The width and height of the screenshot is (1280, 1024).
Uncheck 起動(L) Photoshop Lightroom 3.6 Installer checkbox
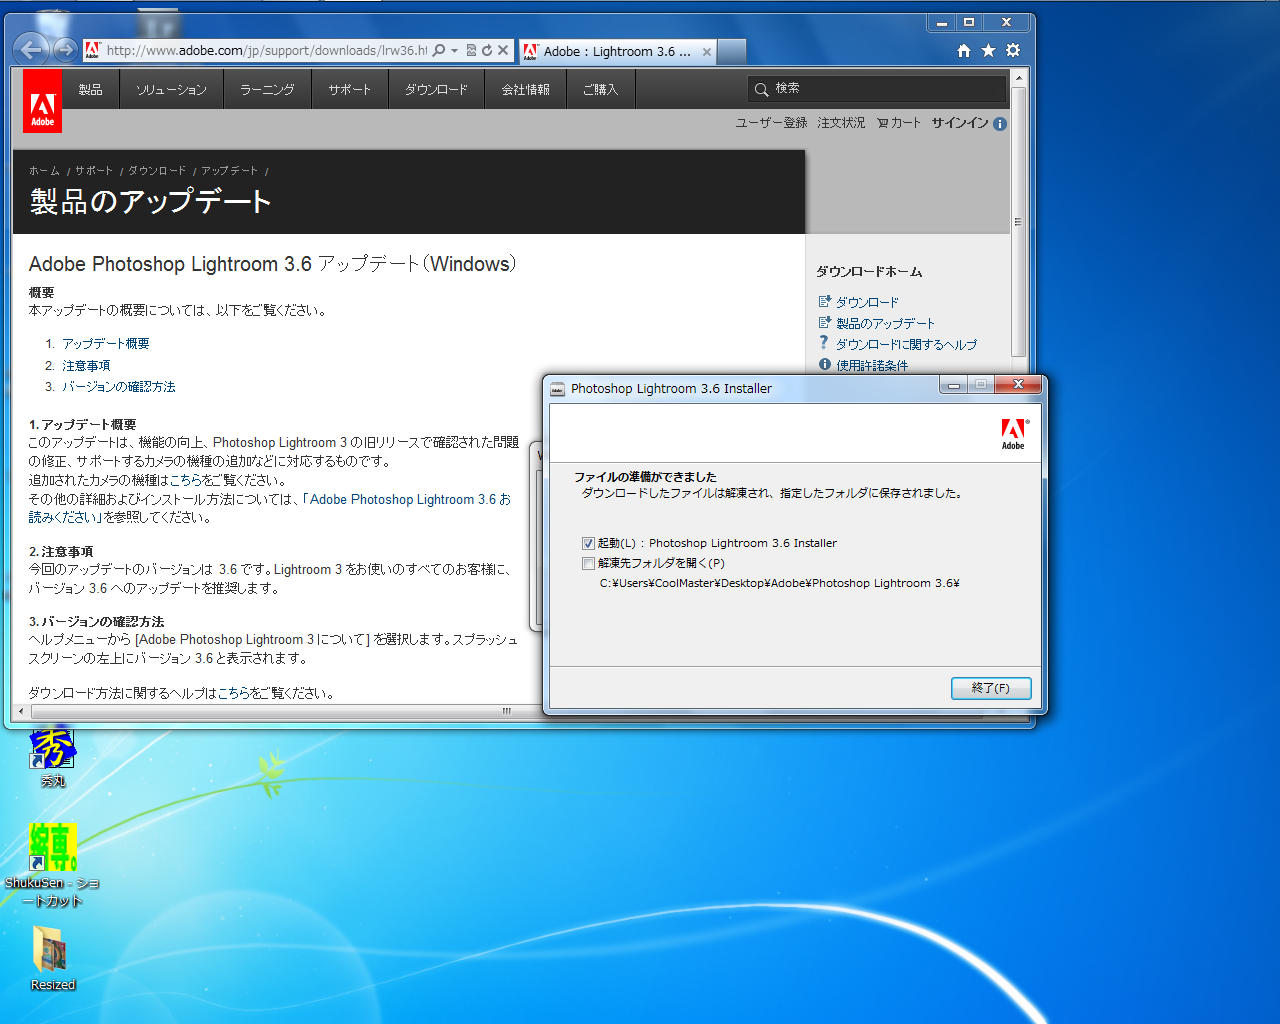[x=588, y=543]
